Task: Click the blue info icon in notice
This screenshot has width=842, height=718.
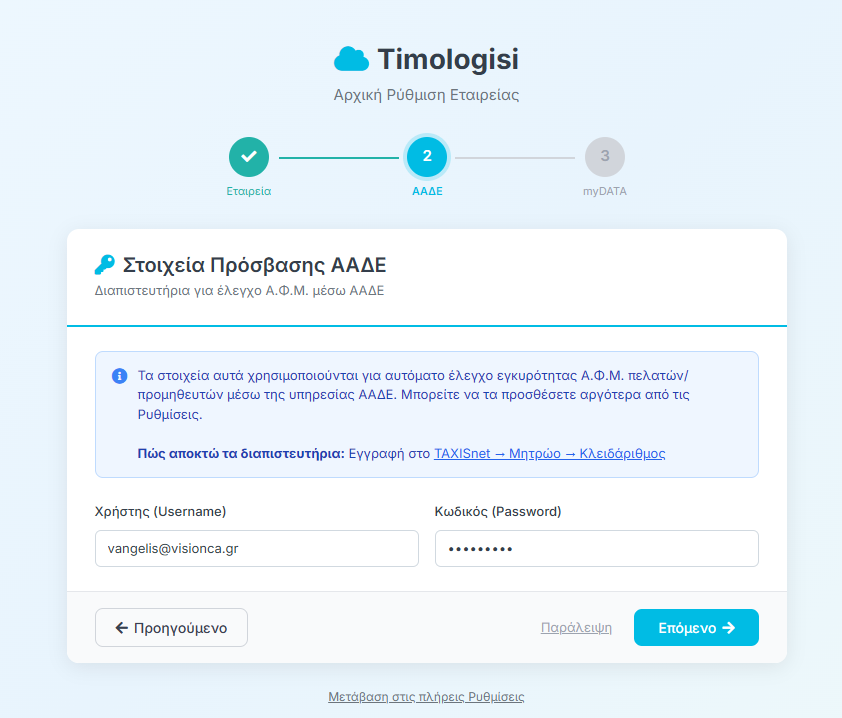Action: tap(120, 376)
